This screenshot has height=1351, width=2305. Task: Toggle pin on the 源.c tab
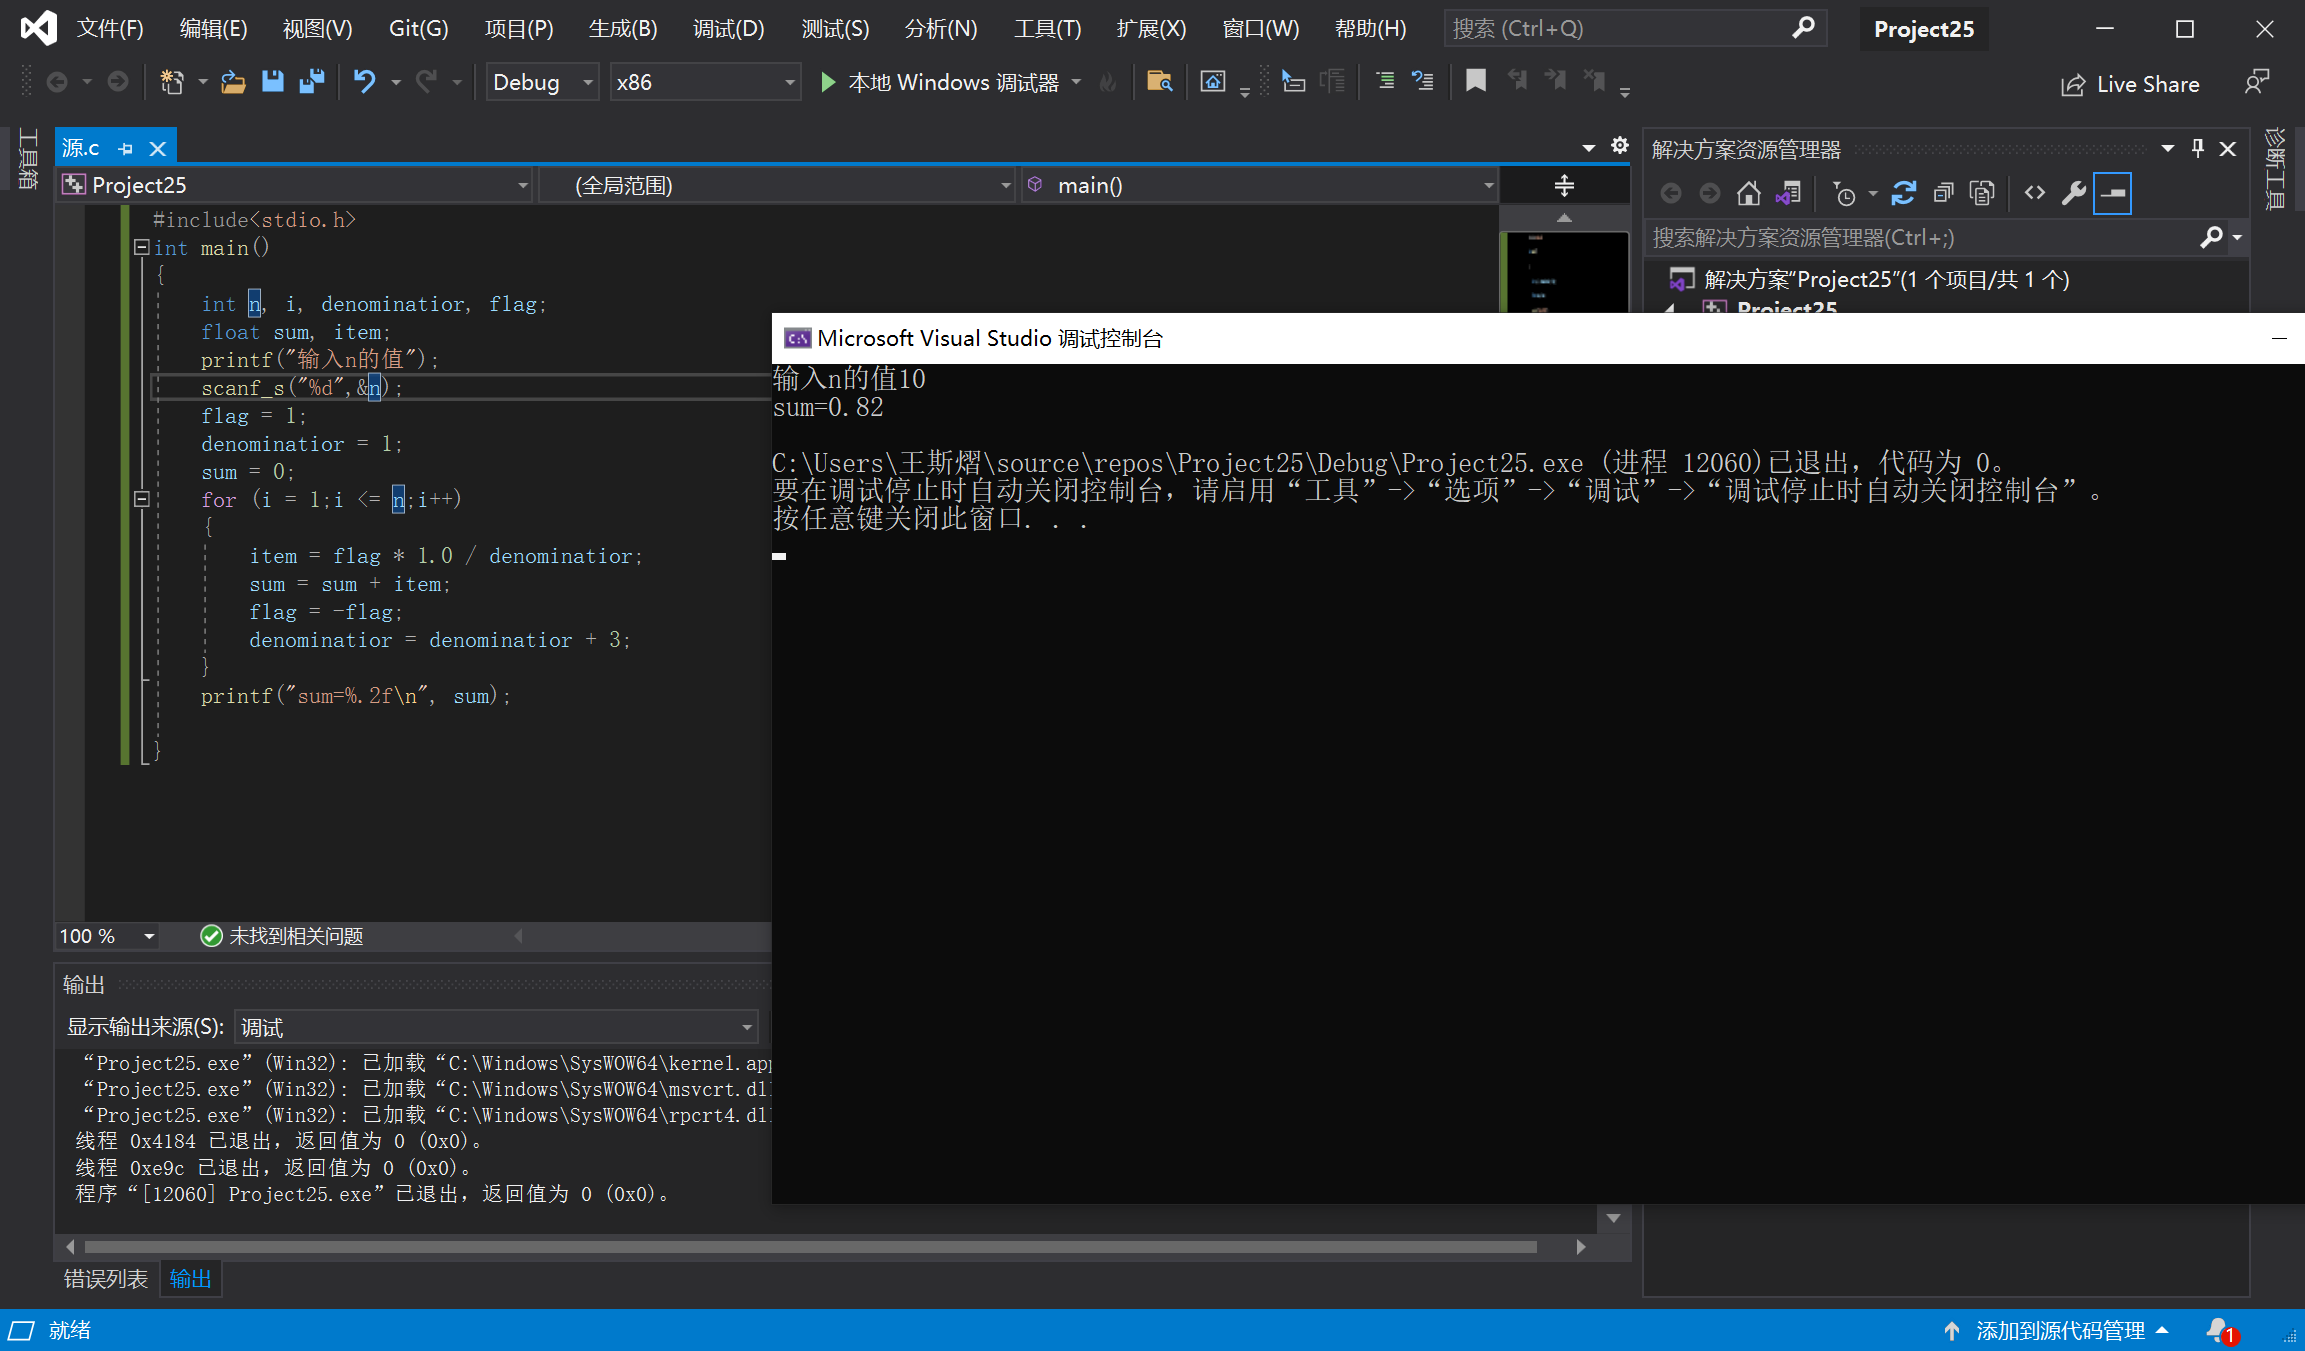[126, 149]
